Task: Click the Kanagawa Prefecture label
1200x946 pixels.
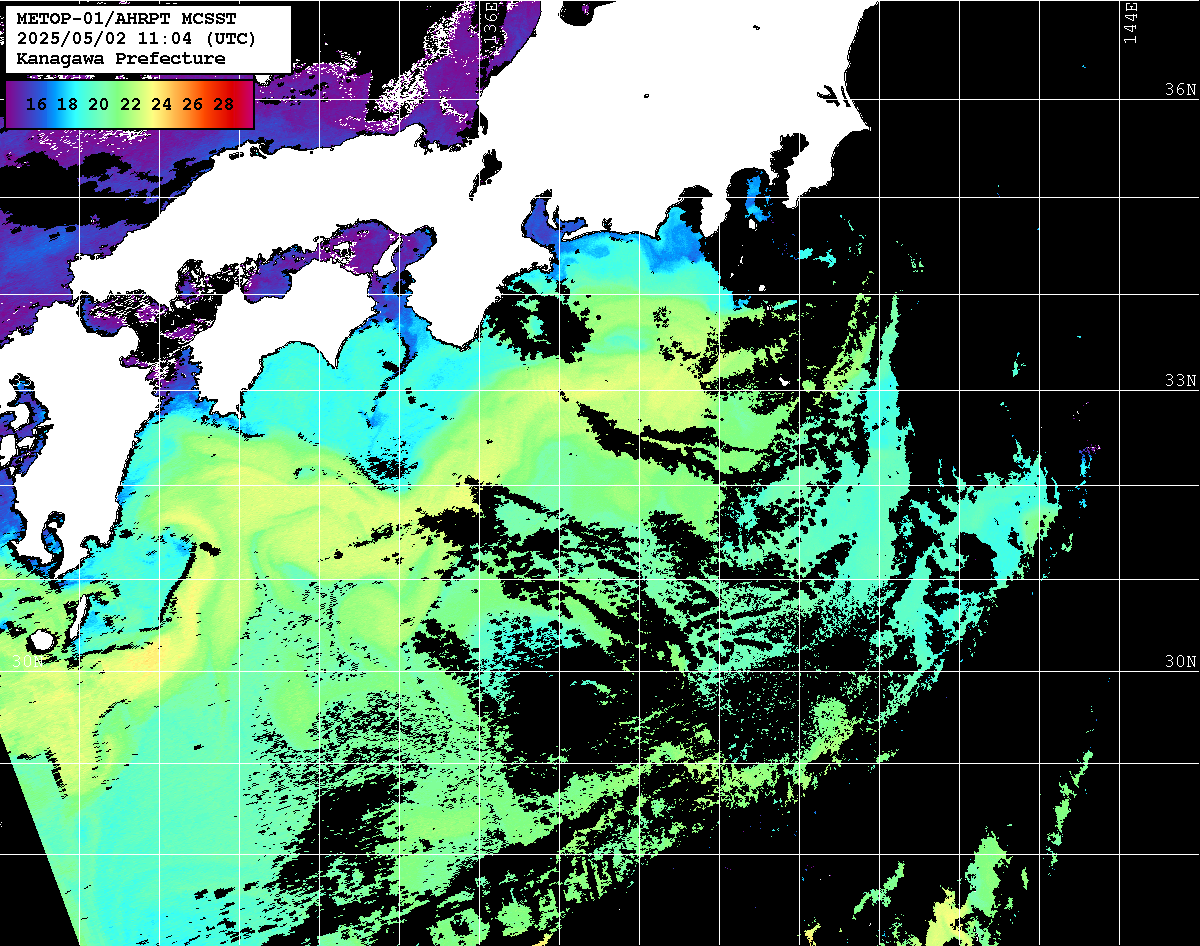Action: [121, 59]
